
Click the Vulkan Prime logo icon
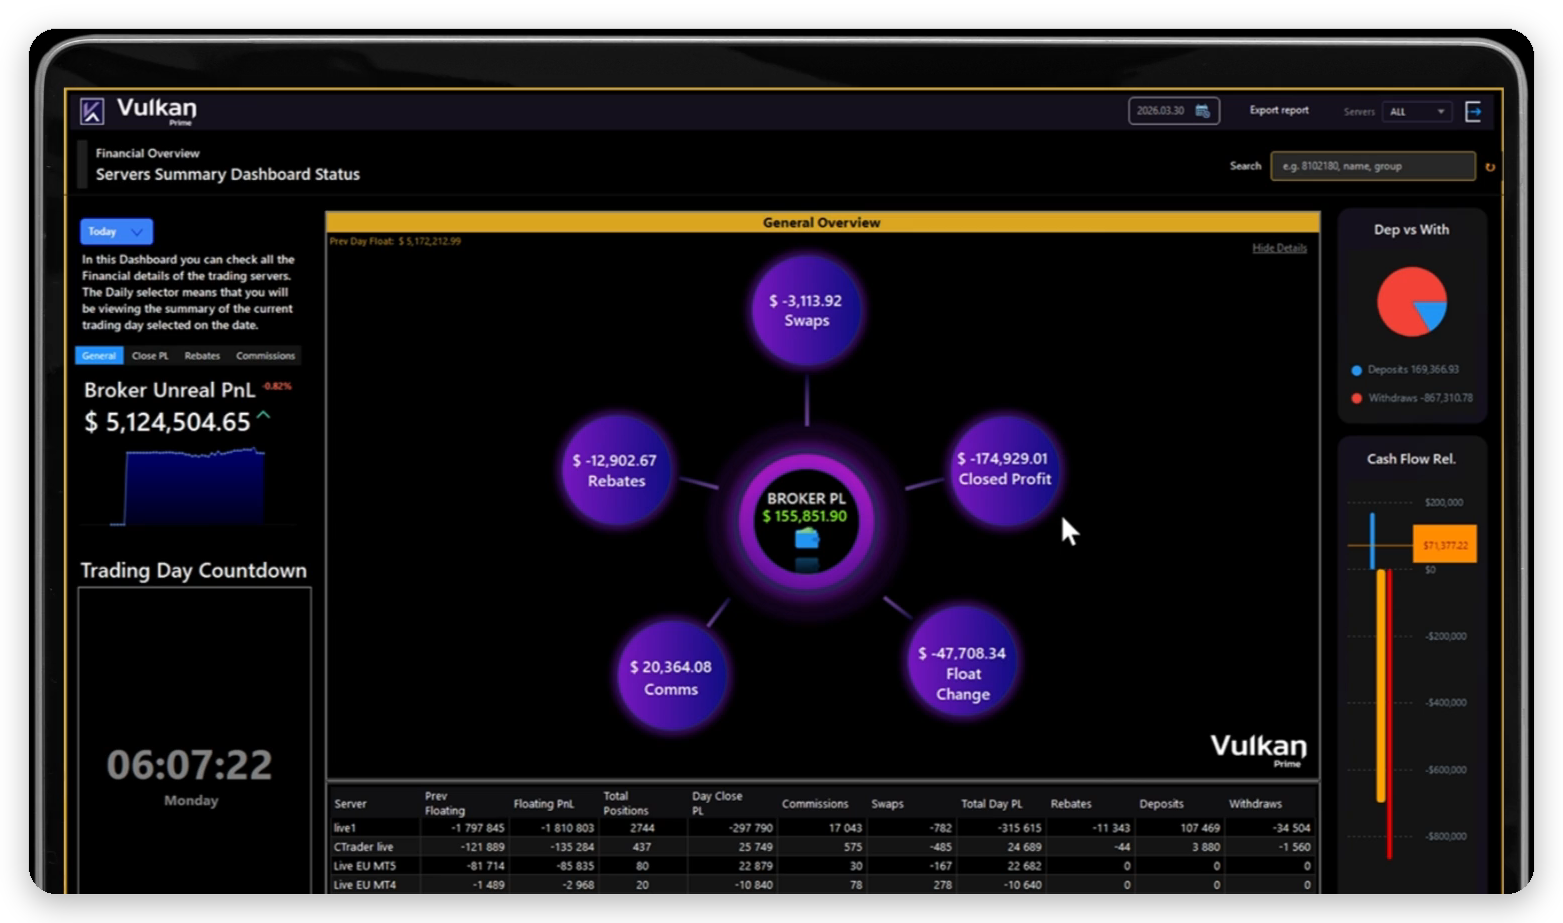(x=92, y=111)
